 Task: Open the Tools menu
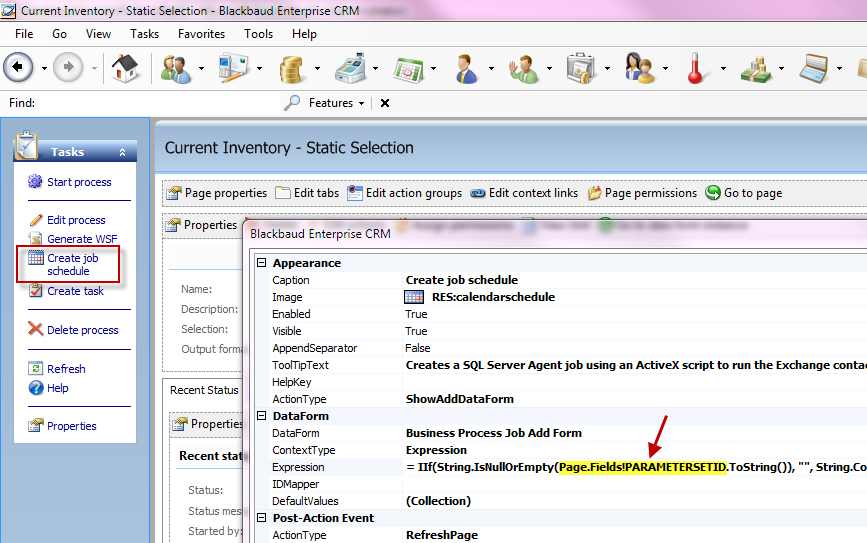coord(258,34)
